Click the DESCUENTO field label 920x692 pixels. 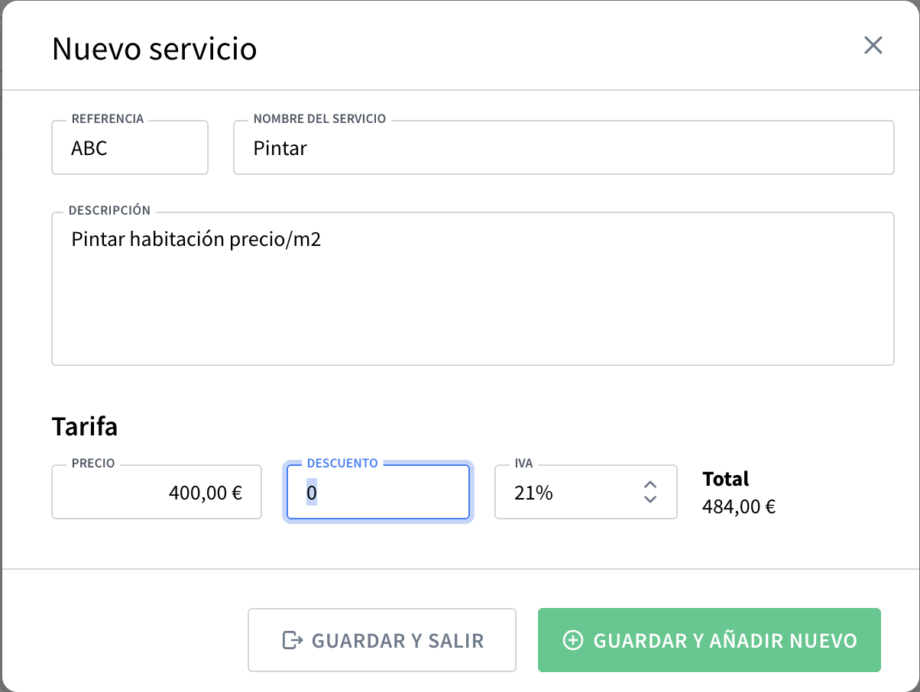coord(342,464)
